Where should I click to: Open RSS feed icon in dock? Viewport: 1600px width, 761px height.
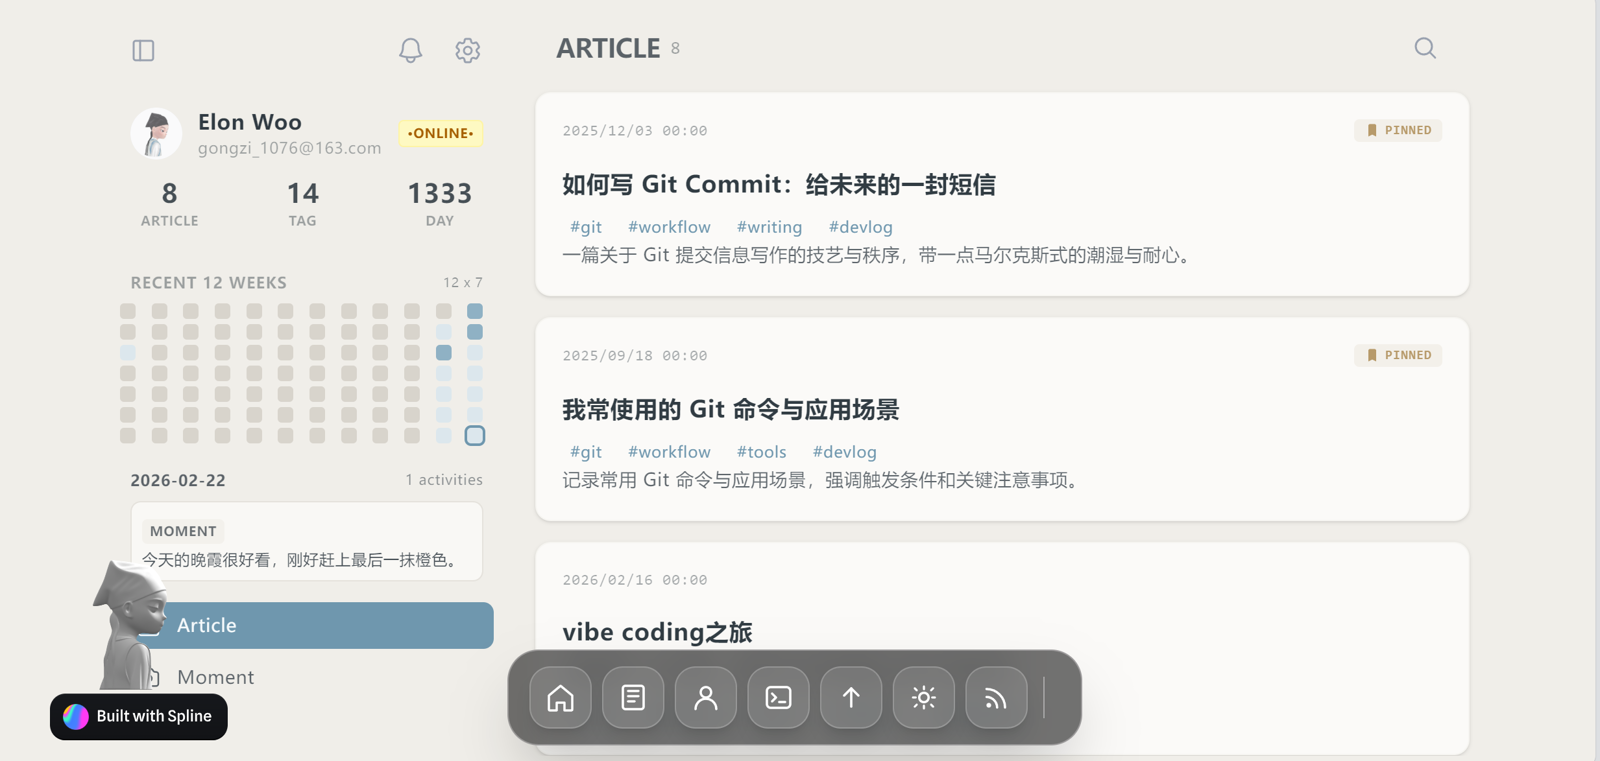pyautogui.click(x=996, y=697)
